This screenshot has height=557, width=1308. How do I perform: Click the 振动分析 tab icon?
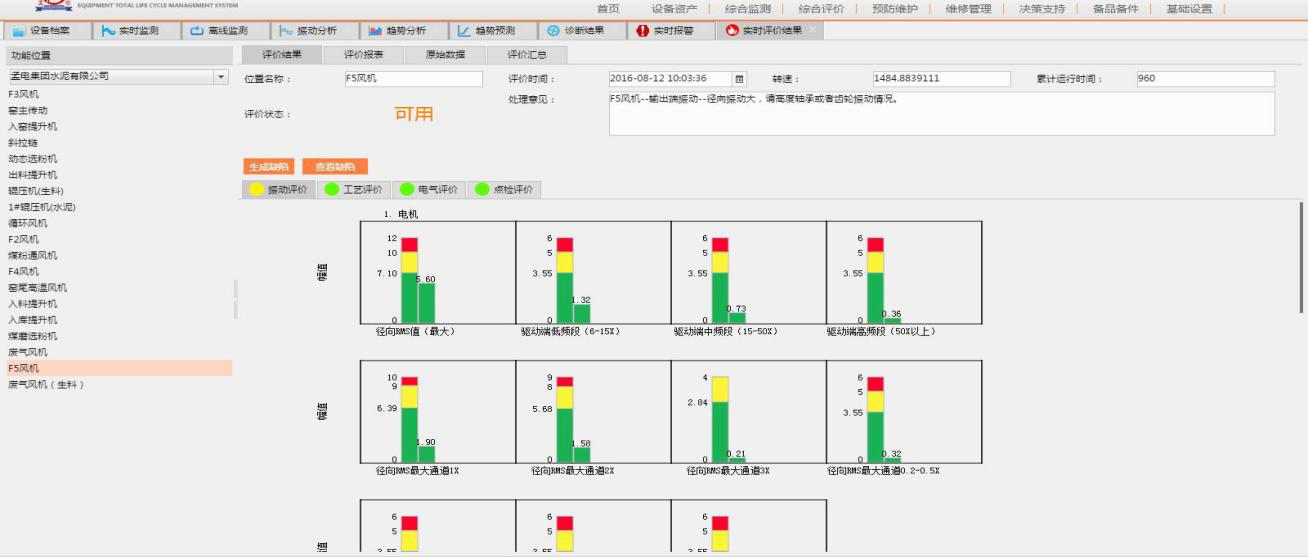click(x=286, y=31)
